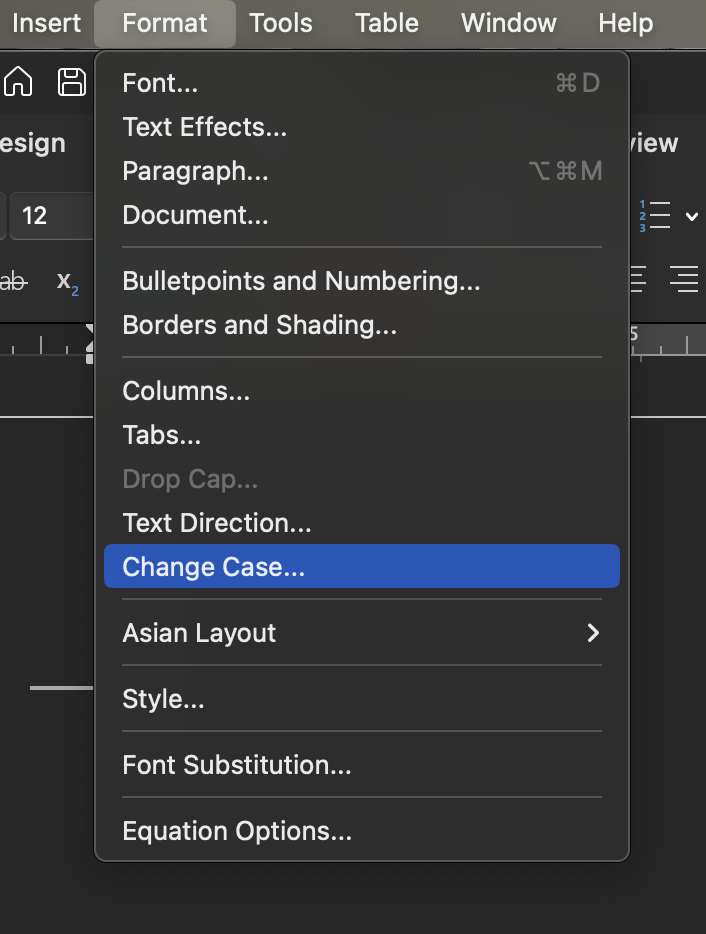706x934 pixels.
Task: Select Borders and Shading...
Action: 361,325
